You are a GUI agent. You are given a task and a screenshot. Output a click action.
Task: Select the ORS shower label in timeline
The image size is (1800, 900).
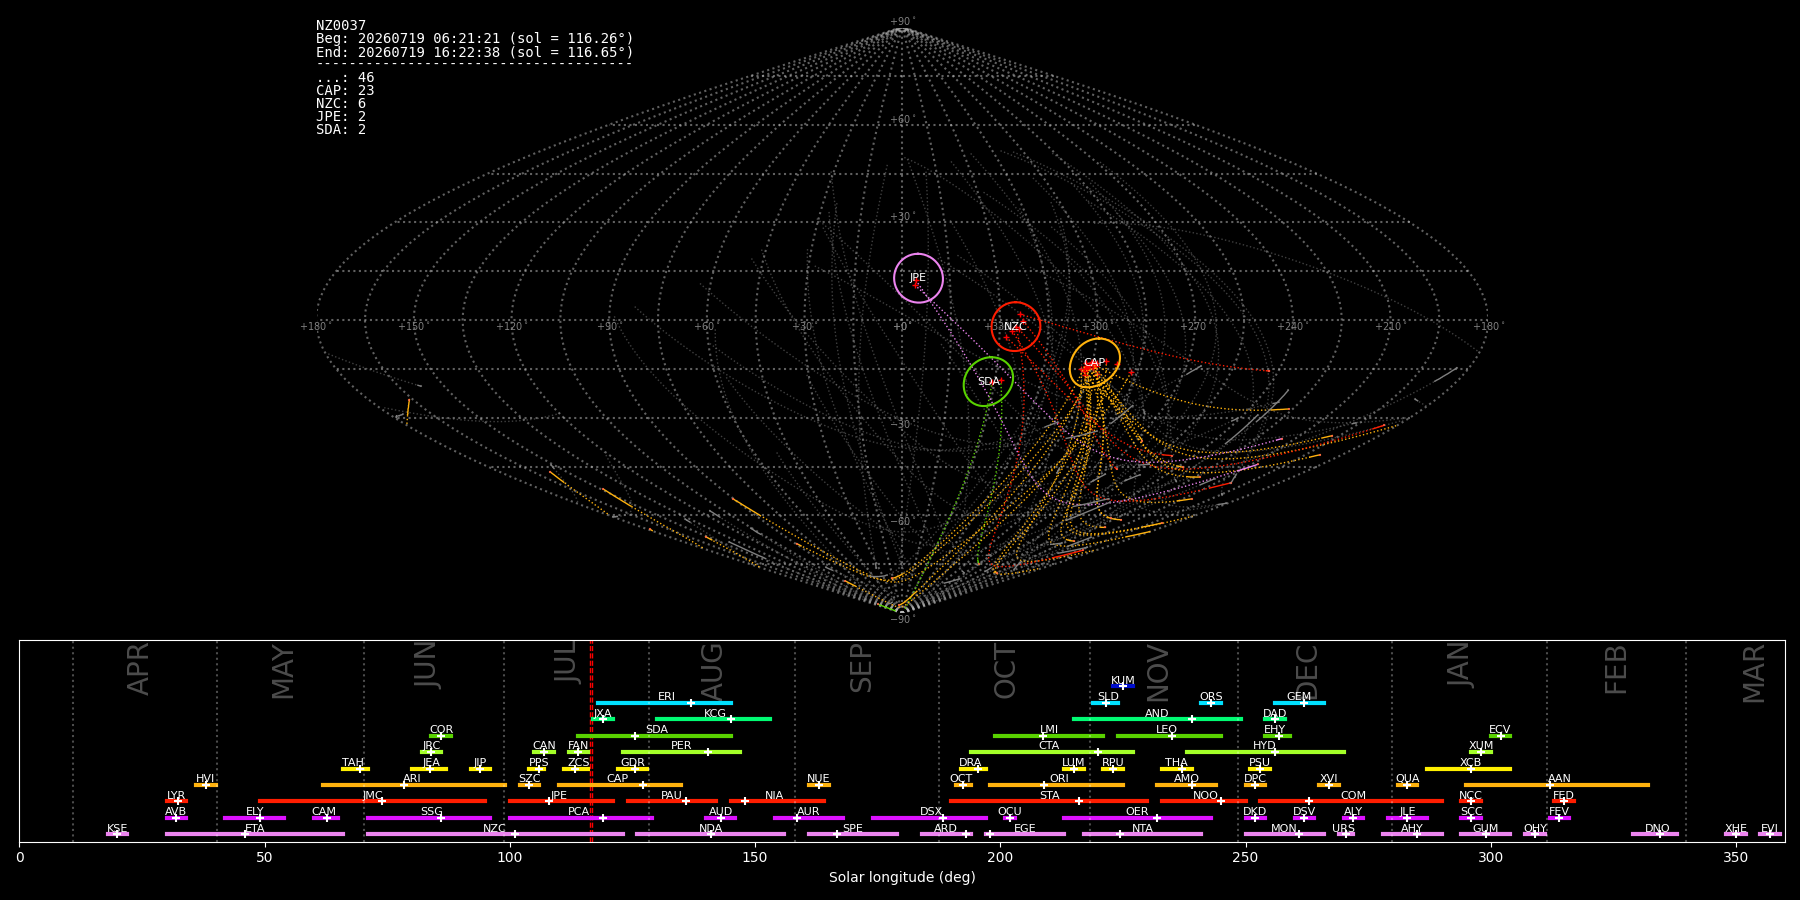(1211, 697)
